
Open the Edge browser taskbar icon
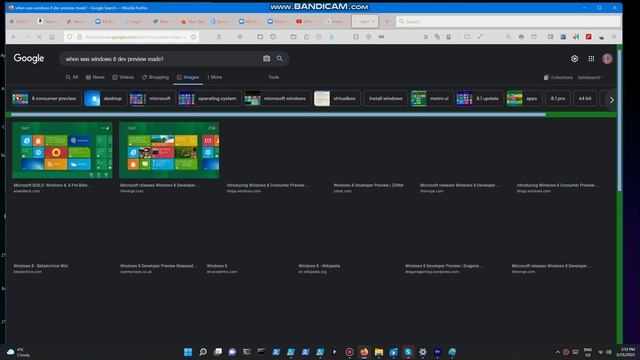pos(452,352)
